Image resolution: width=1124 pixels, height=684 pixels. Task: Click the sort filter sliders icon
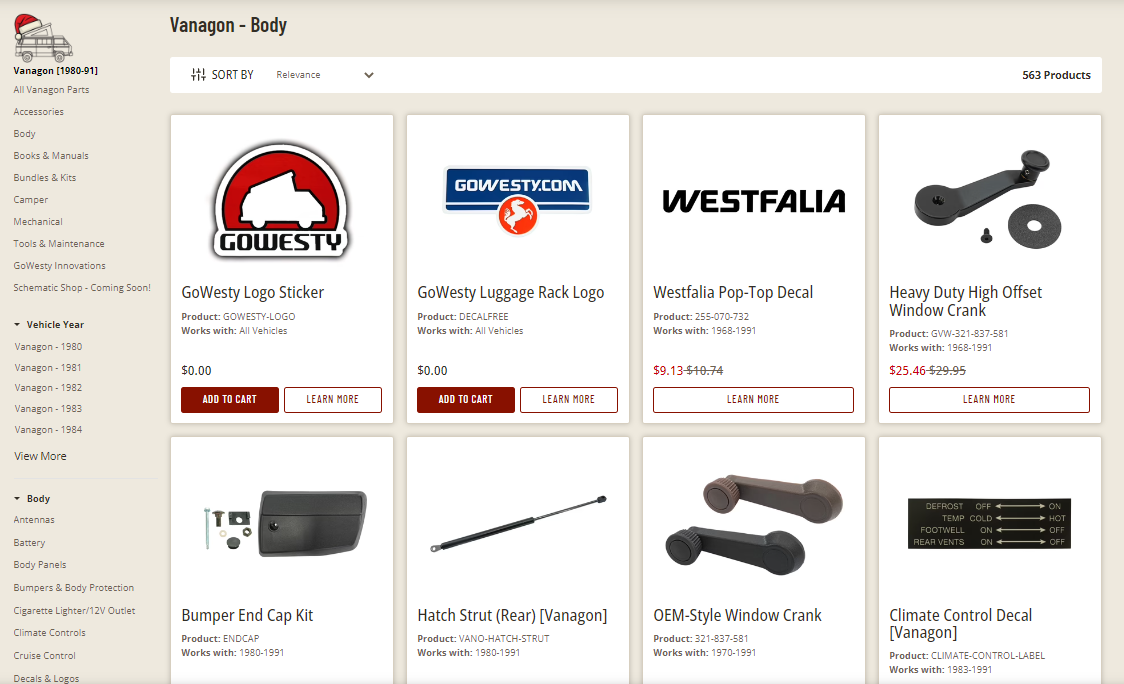(x=199, y=75)
